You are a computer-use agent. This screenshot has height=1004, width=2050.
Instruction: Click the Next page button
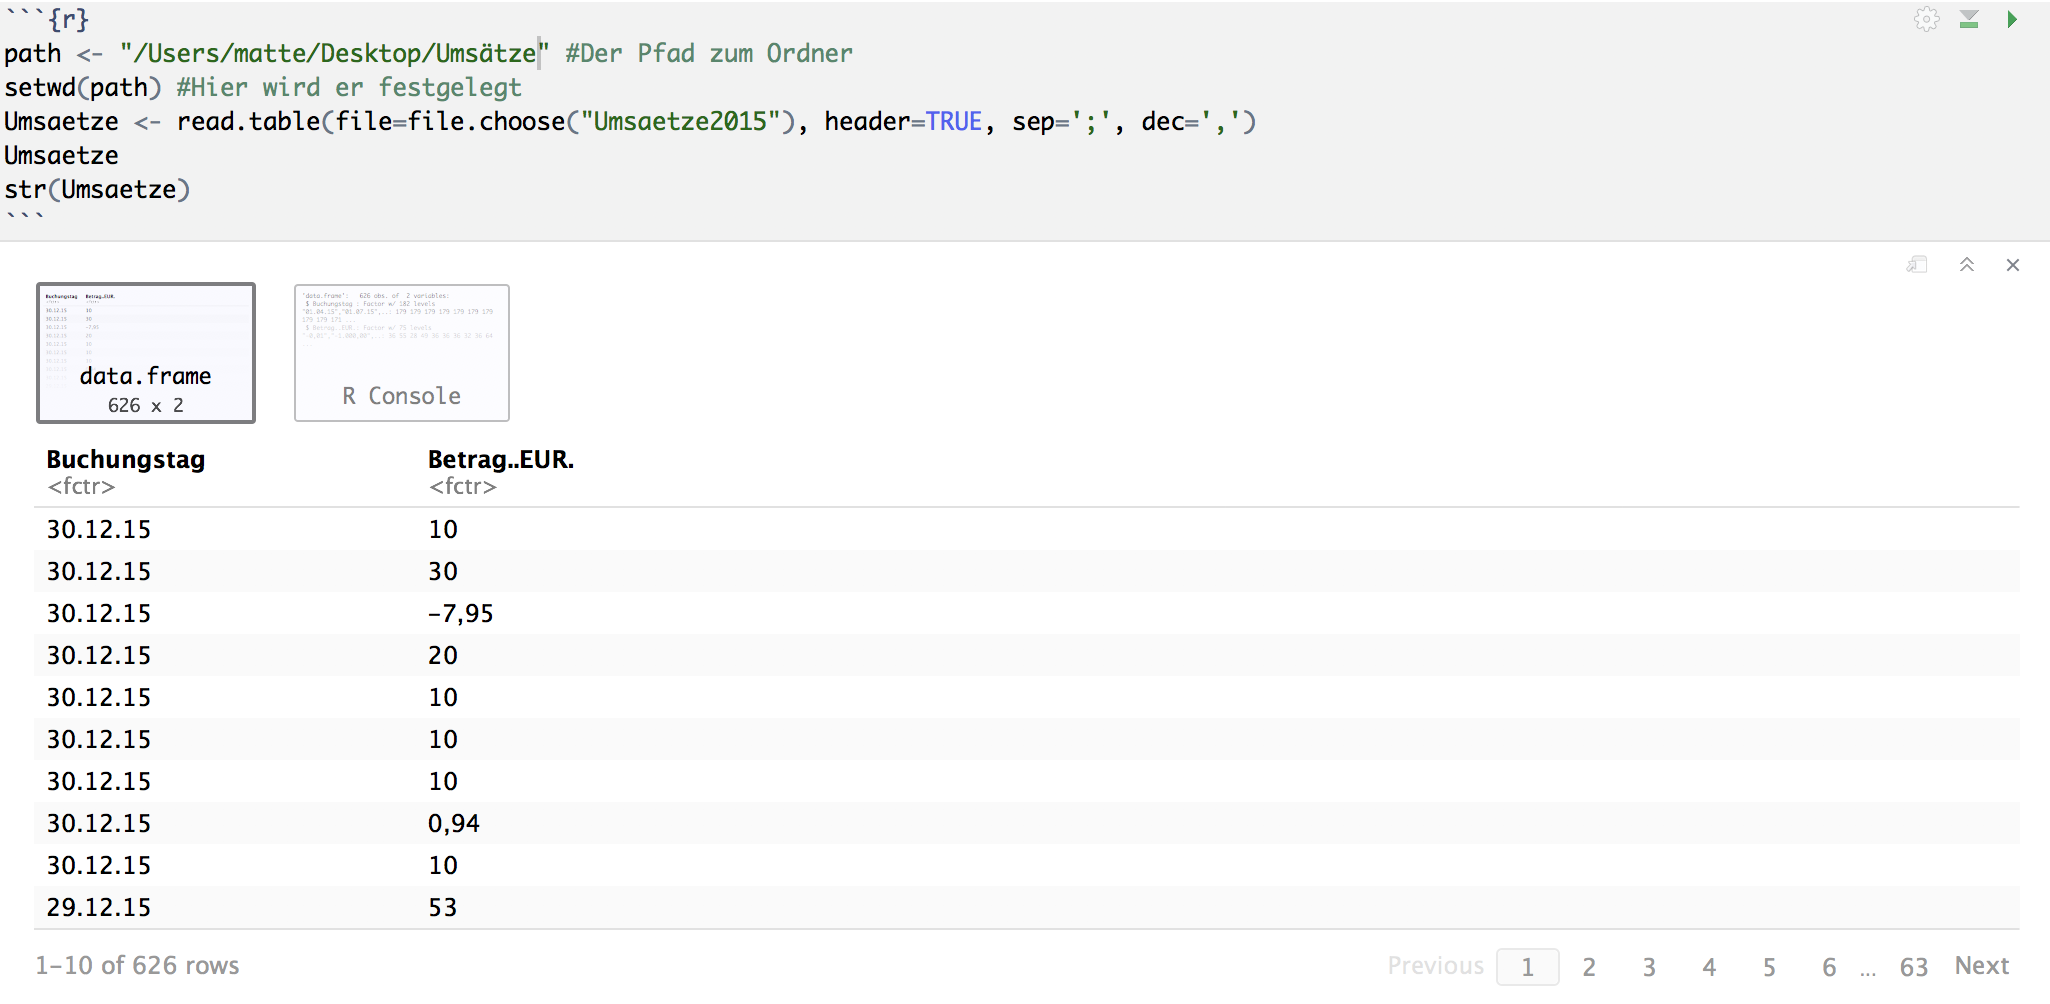coord(1981,966)
